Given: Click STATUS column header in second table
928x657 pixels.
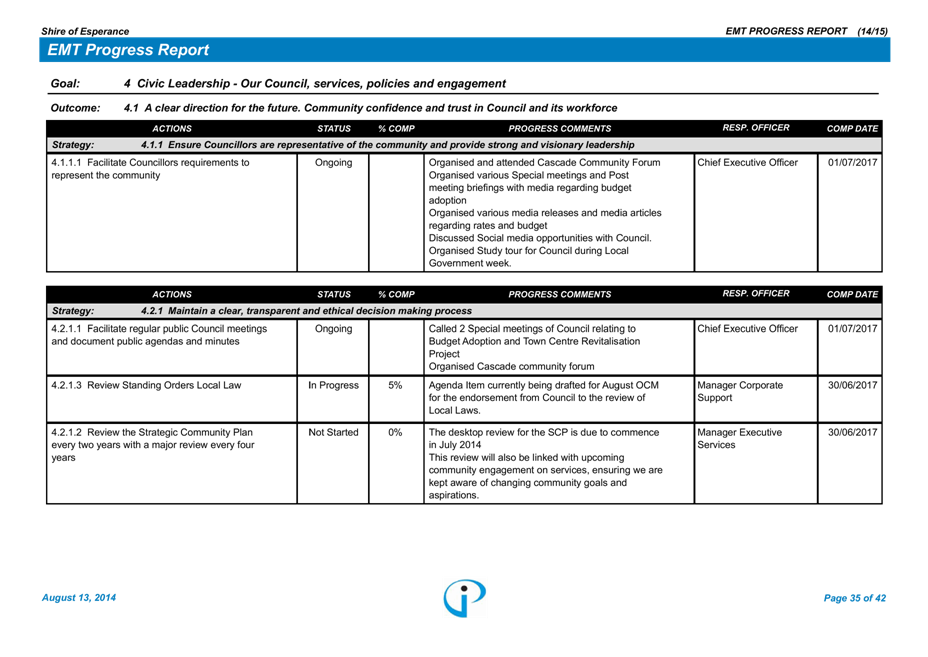Looking at the screenshot, I should (334, 294).
